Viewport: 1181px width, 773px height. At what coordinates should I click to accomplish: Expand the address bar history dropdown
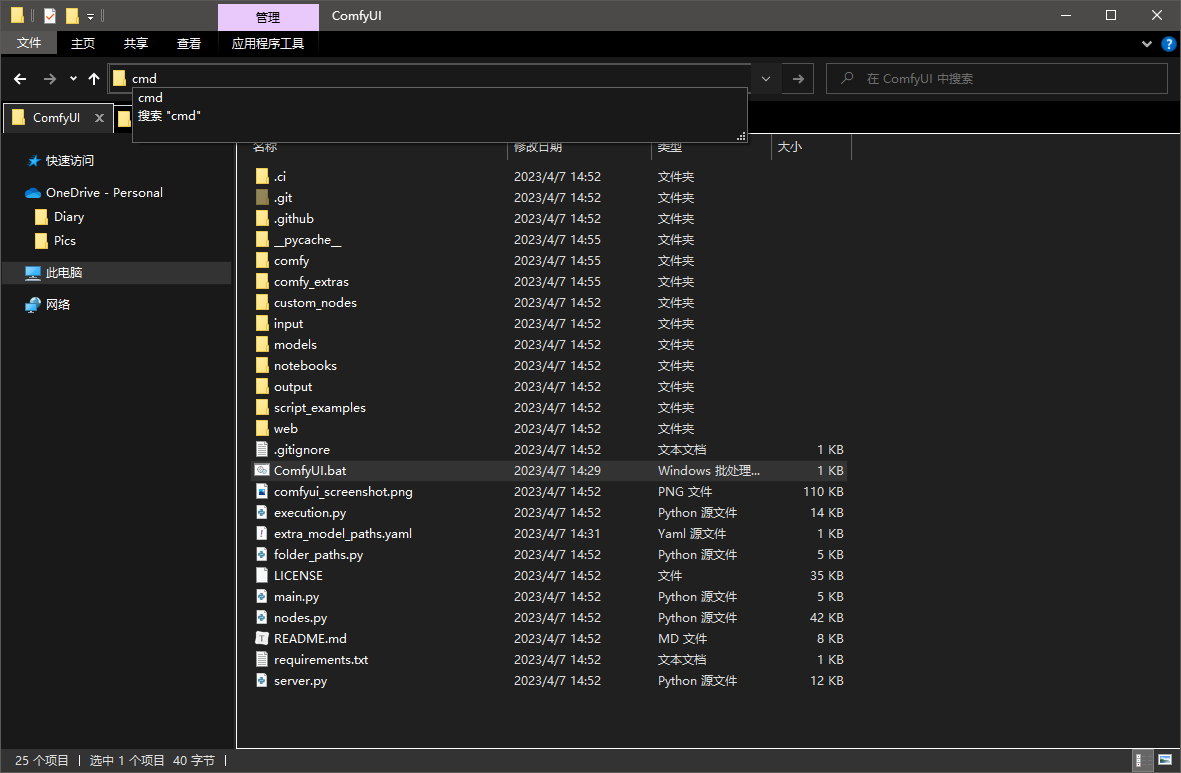766,78
